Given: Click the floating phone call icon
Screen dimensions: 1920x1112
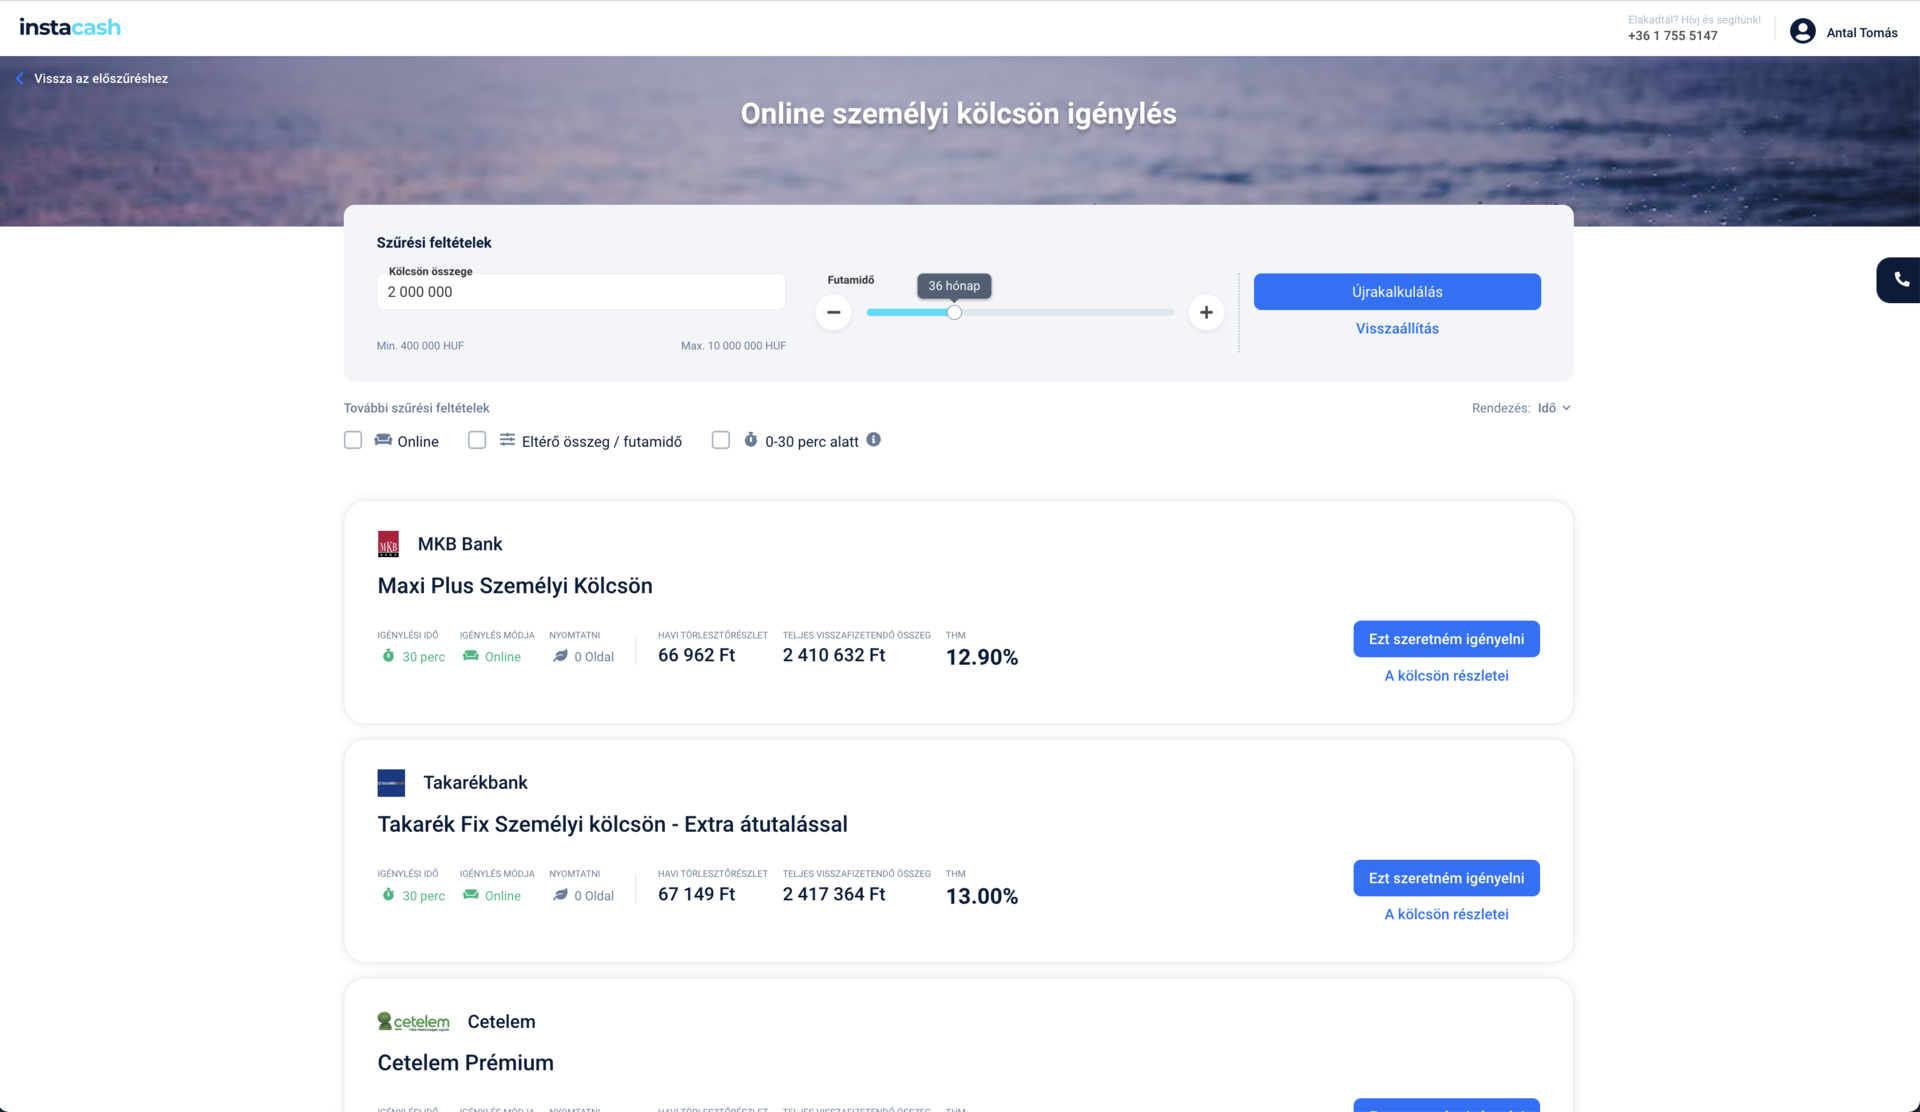Looking at the screenshot, I should point(1901,280).
